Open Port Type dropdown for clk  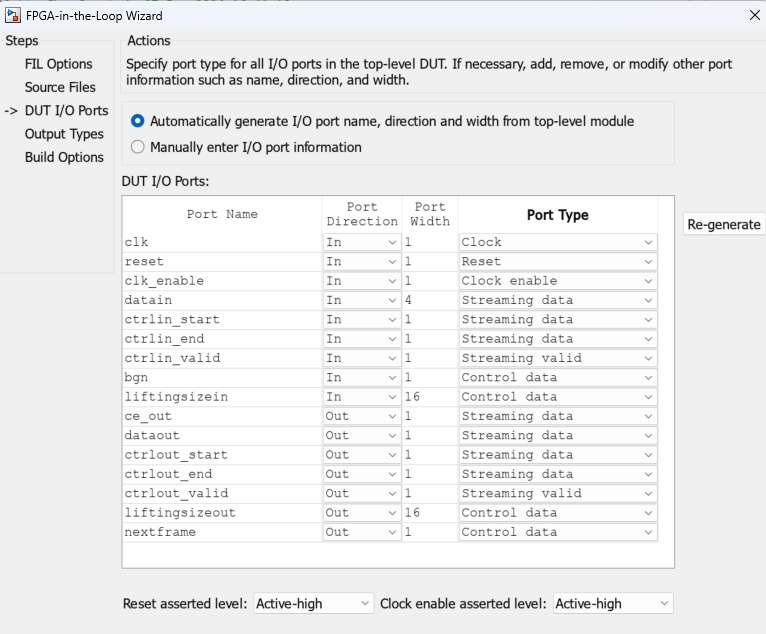click(557, 242)
